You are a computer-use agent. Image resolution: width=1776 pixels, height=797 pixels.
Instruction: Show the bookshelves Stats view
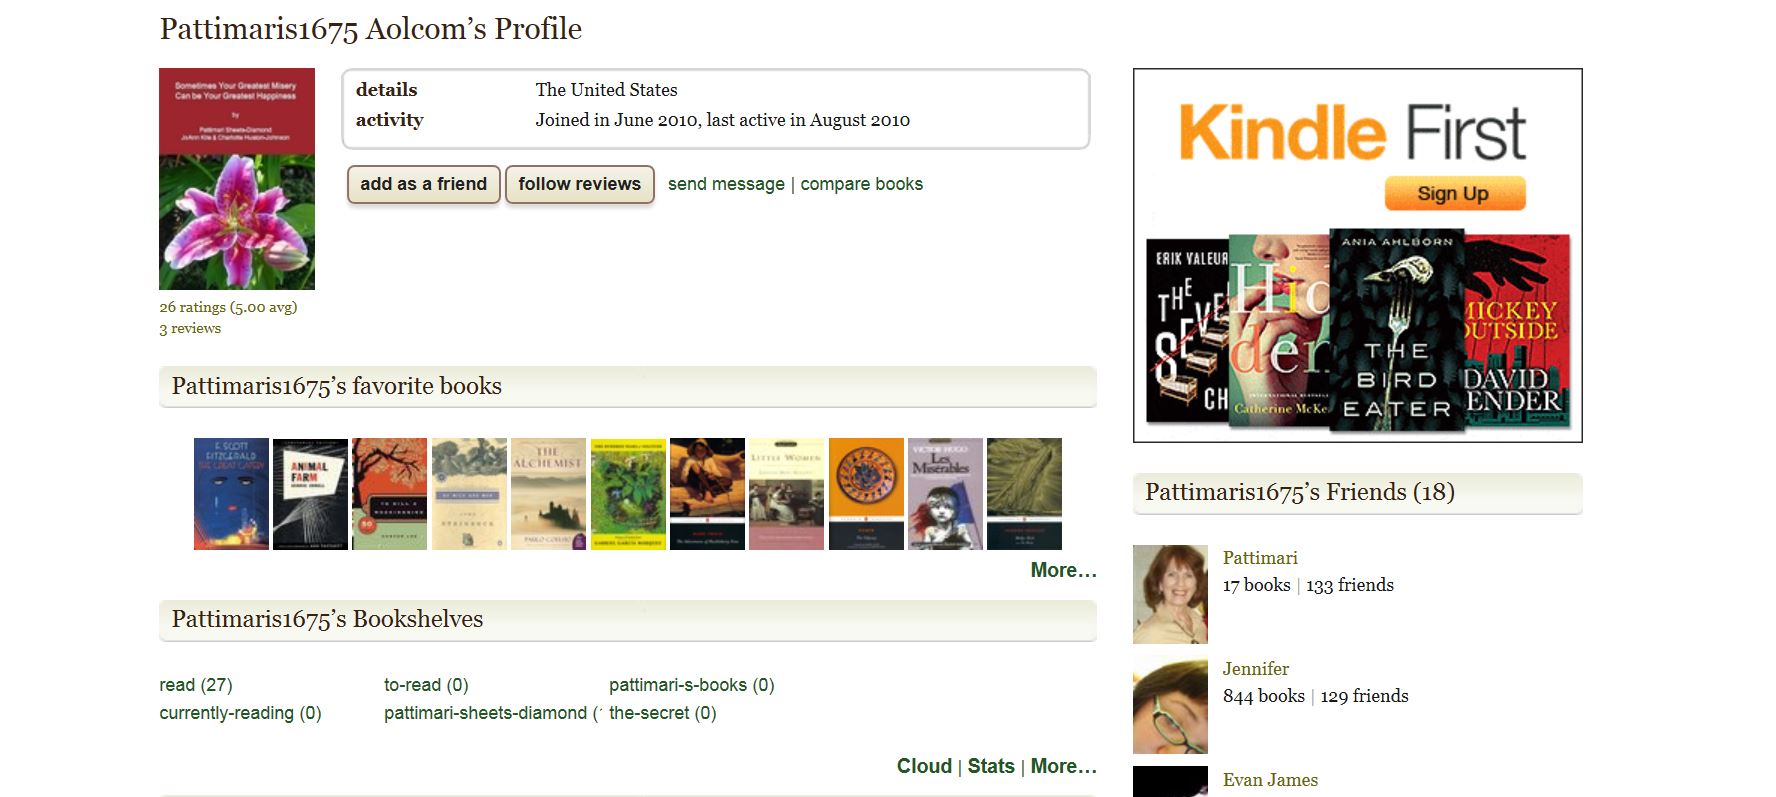coord(991,766)
